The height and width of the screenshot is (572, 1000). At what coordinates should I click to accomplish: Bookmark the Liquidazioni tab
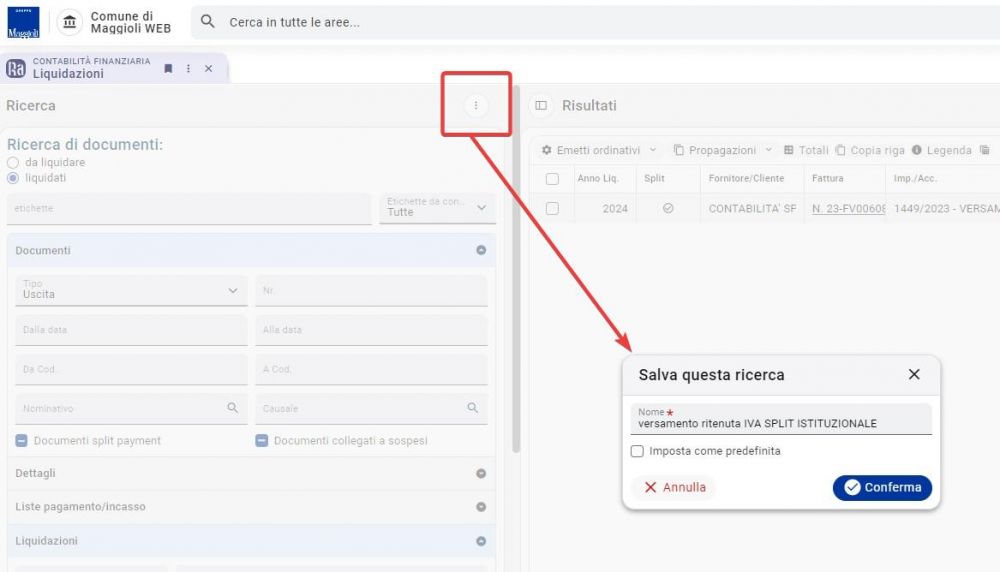(x=168, y=68)
